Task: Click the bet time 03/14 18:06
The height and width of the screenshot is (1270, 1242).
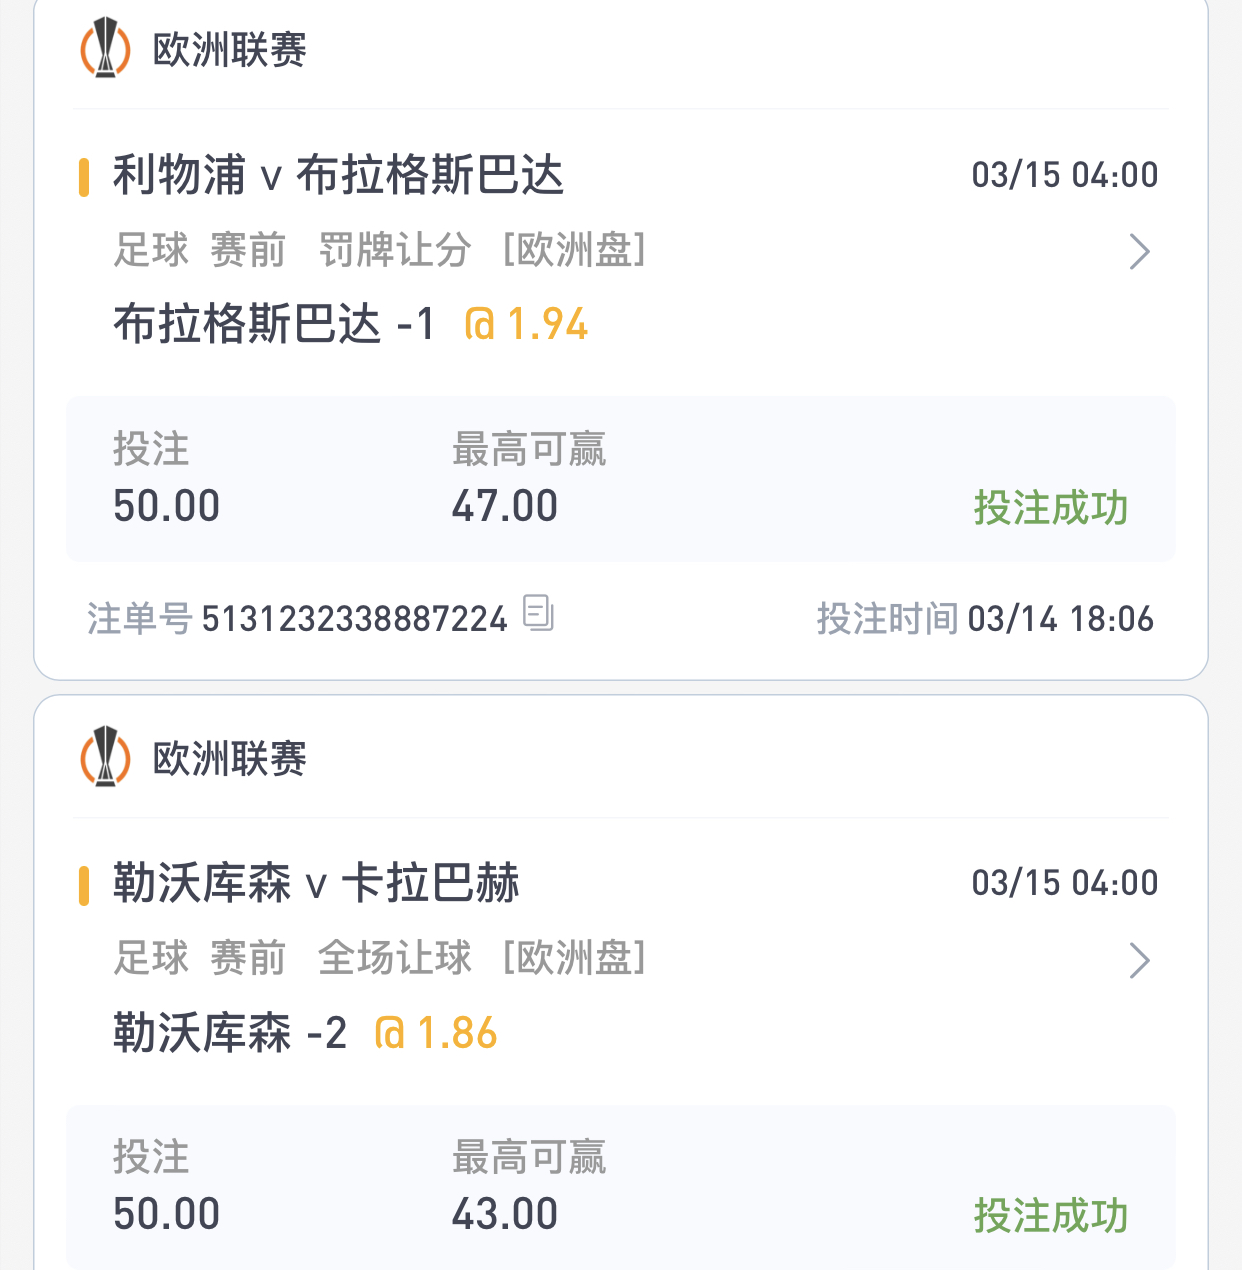Action: 1061,619
